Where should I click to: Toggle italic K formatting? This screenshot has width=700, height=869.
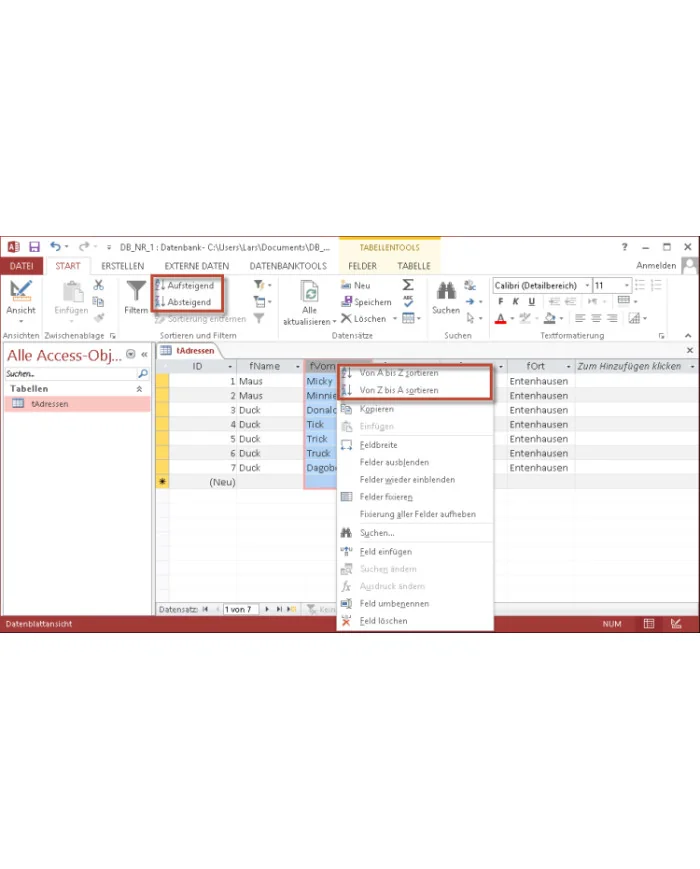(515, 301)
